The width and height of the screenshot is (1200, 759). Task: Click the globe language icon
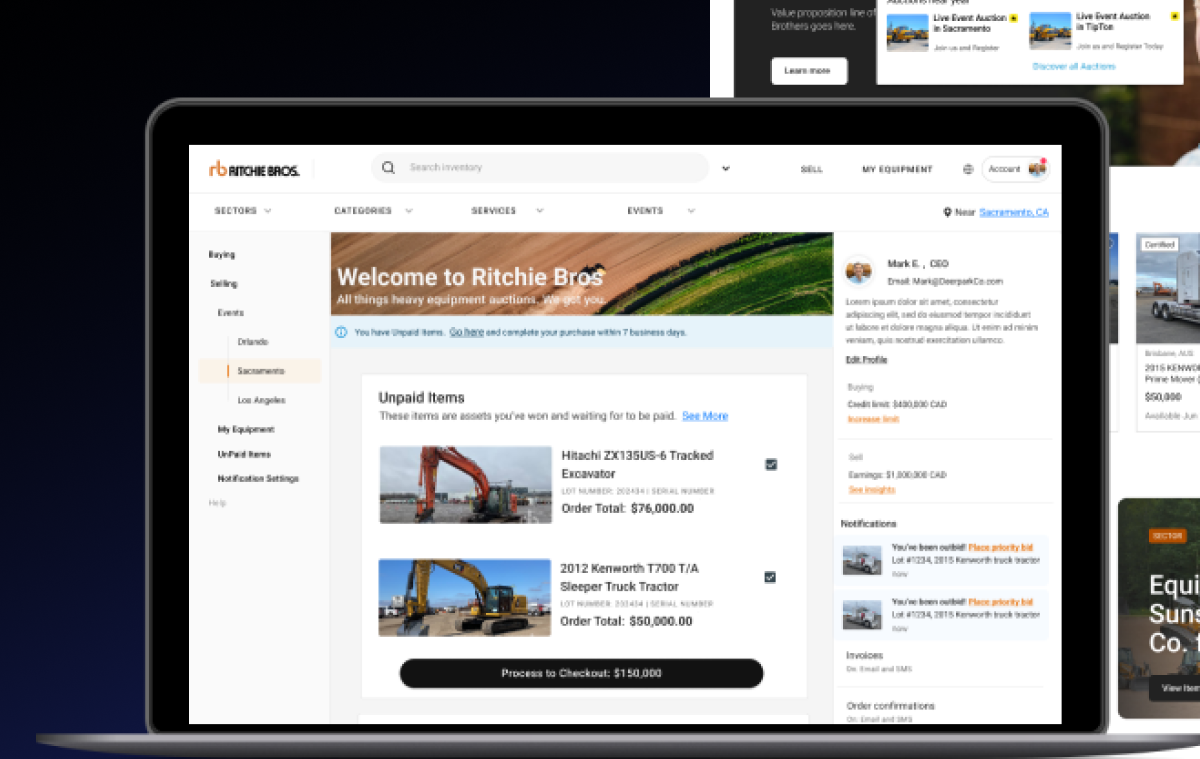(x=968, y=170)
